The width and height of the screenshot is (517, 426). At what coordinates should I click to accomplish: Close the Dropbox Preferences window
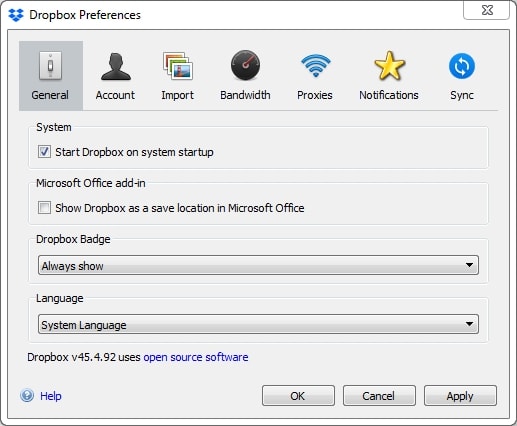487,10
